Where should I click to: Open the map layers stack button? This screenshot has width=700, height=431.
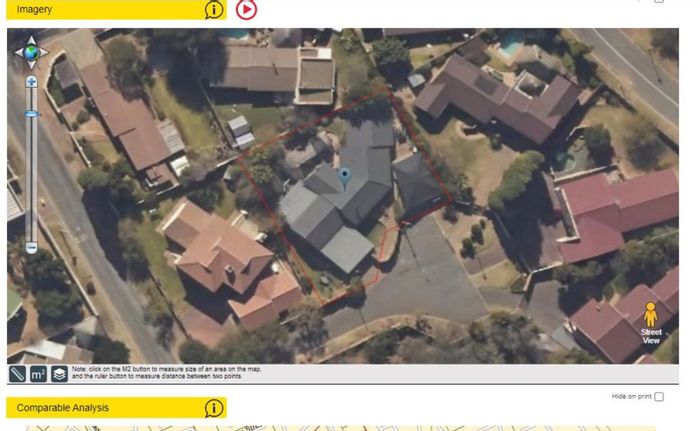pos(59,374)
